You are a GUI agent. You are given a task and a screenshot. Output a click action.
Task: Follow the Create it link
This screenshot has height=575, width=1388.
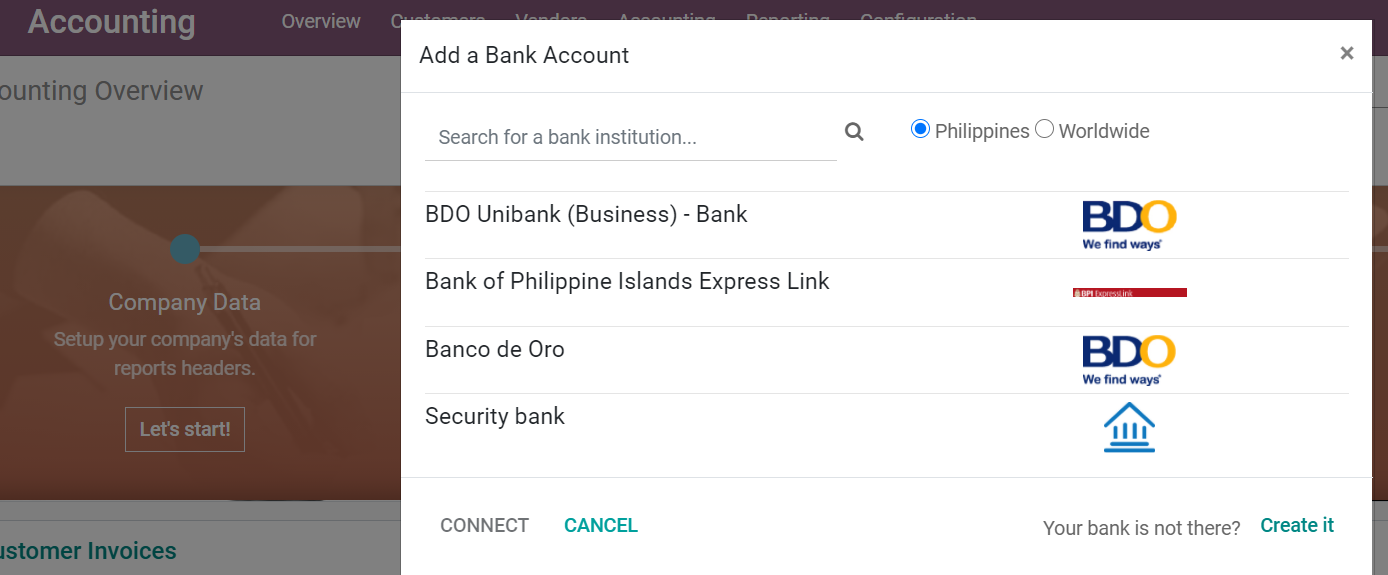pos(1296,526)
